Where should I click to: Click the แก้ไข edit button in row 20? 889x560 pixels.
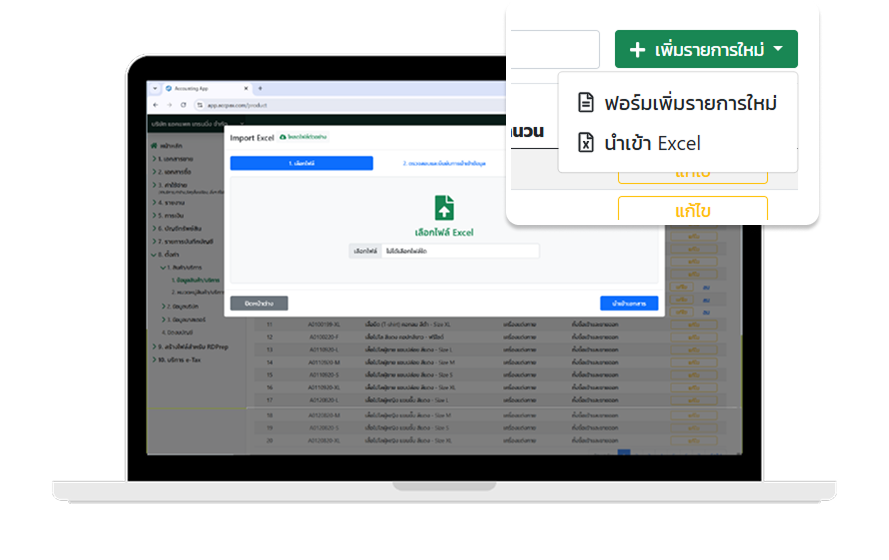(x=694, y=440)
